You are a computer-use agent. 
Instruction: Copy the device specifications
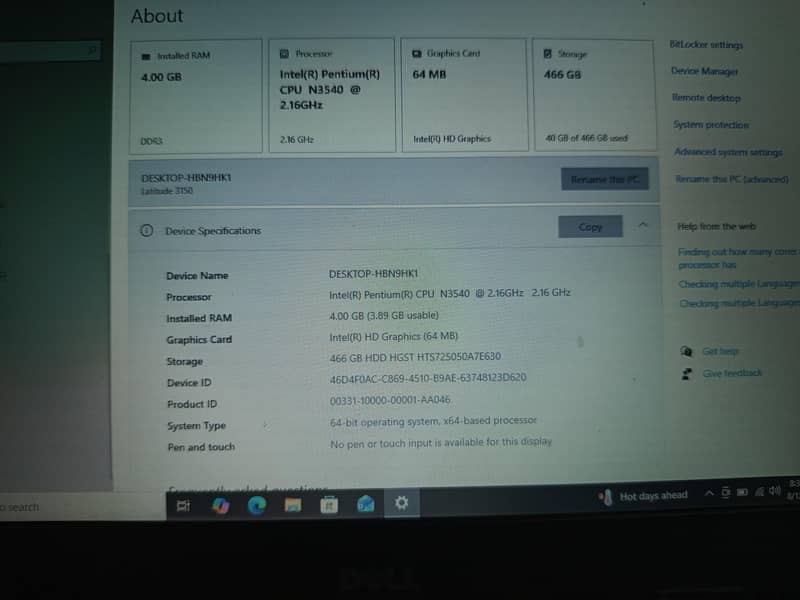(x=590, y=227)
